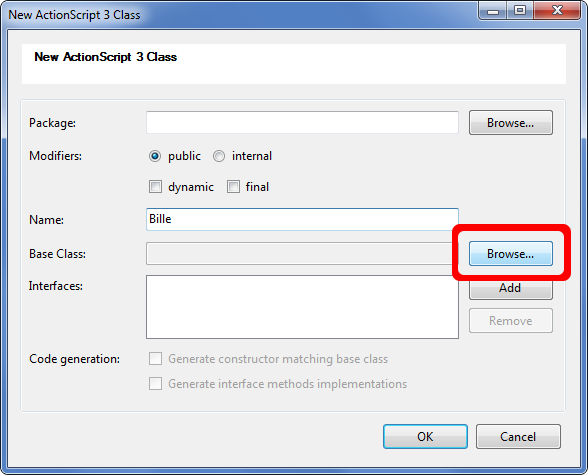The width and height of the screenshot is (588, 475).
Task: Click inside the Interfaces list box
Action: [302, 307]
